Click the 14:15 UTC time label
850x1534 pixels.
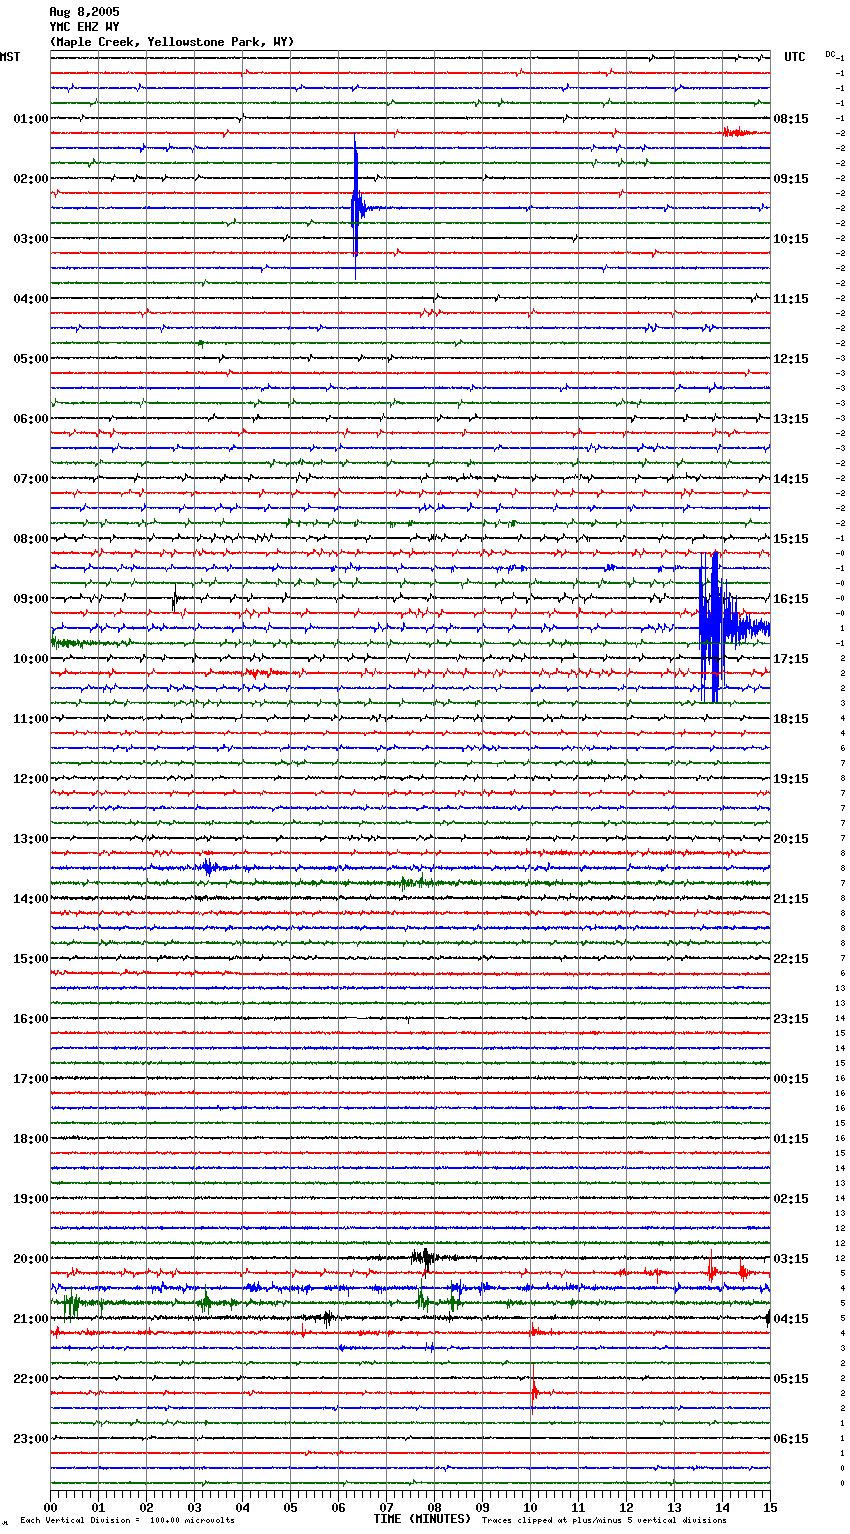pyautogui.click(x=791, y=479)
